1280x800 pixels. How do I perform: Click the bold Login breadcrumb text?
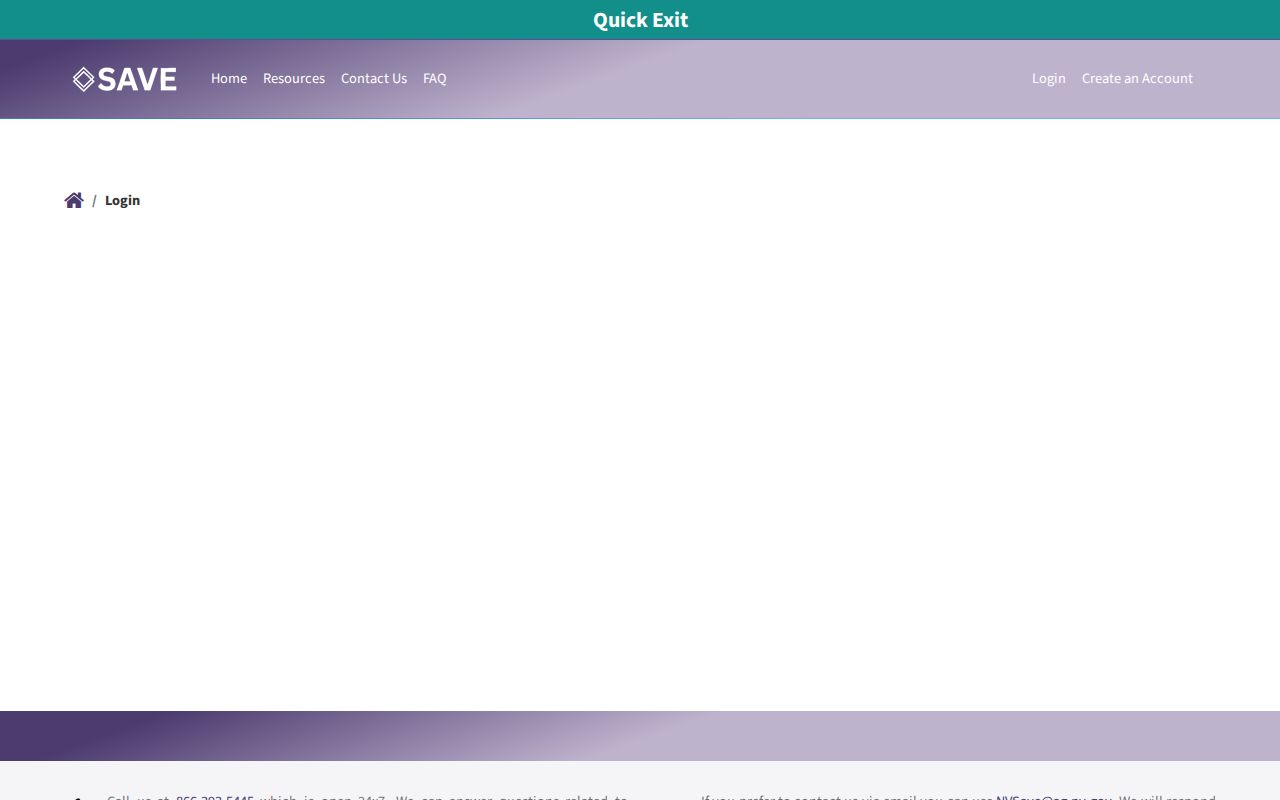point(122,200)
